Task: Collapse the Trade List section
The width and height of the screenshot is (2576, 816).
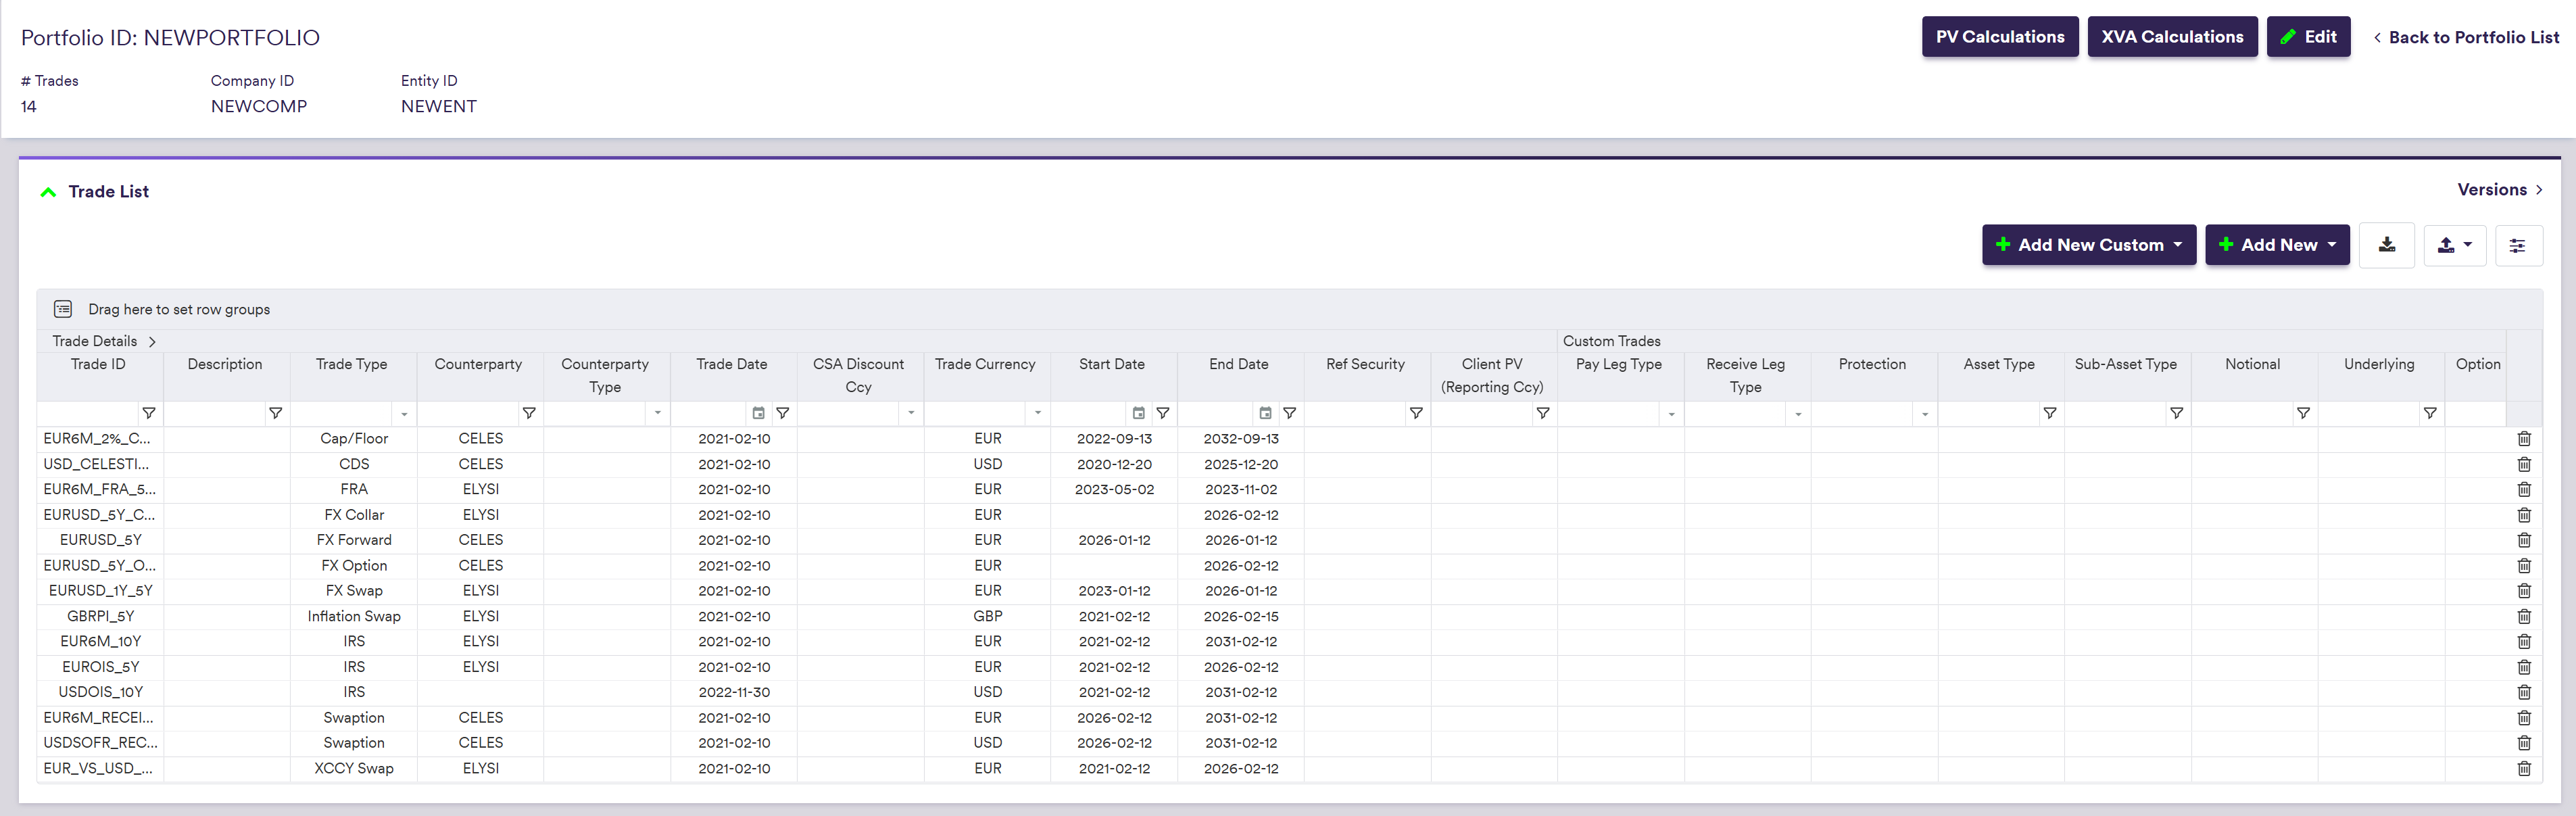Action: 48,192
